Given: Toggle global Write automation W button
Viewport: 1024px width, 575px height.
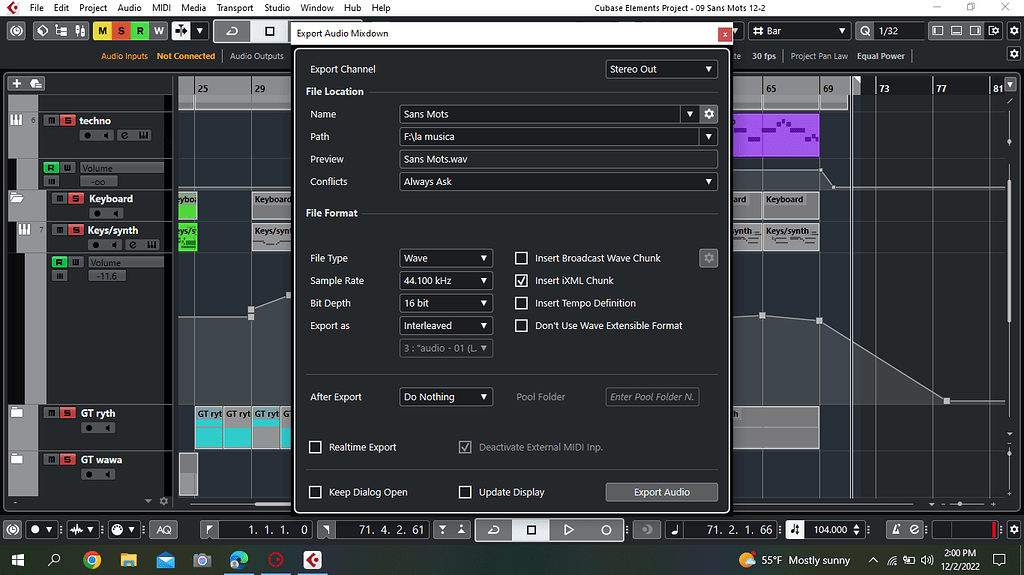Looking at the screenshot, I should pyautogui.click(x=159, y=31).
